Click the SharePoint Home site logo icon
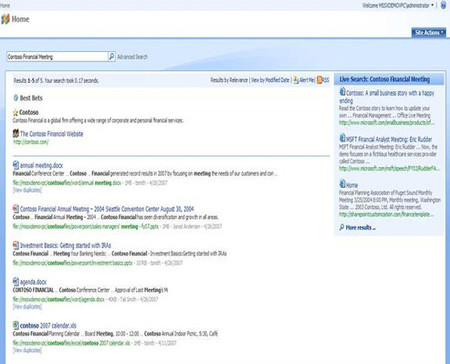The height and width of the screenshot is (364, 450). (x=5, y=19)
